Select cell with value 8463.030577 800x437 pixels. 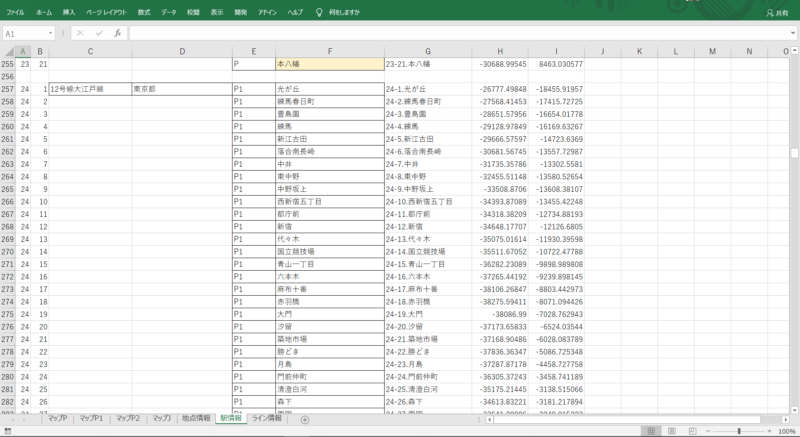(557, 64)
